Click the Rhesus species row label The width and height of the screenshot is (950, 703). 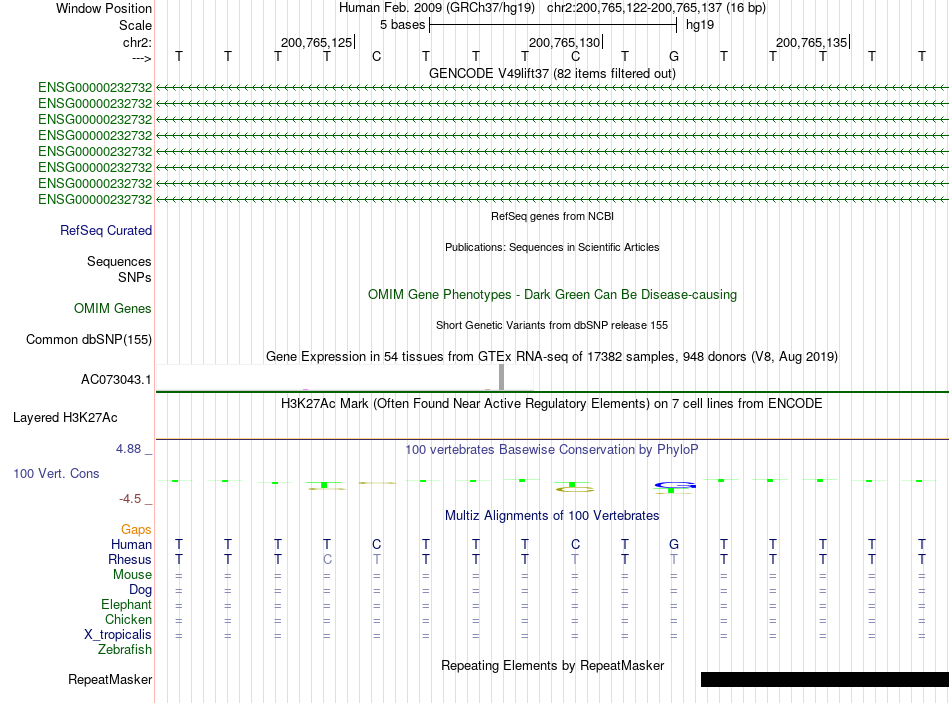coord(130,559)
